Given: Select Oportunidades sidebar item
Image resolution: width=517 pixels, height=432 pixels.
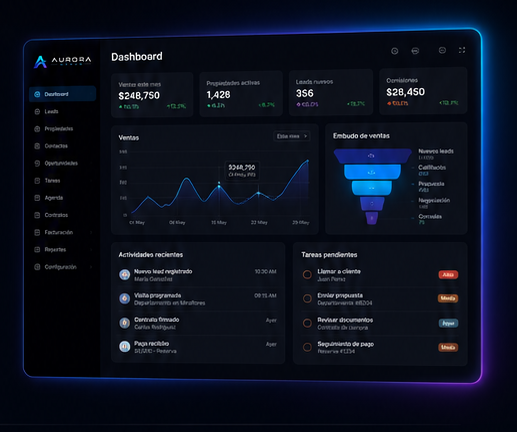Looking at the screenshot, I should pos(61,163).
